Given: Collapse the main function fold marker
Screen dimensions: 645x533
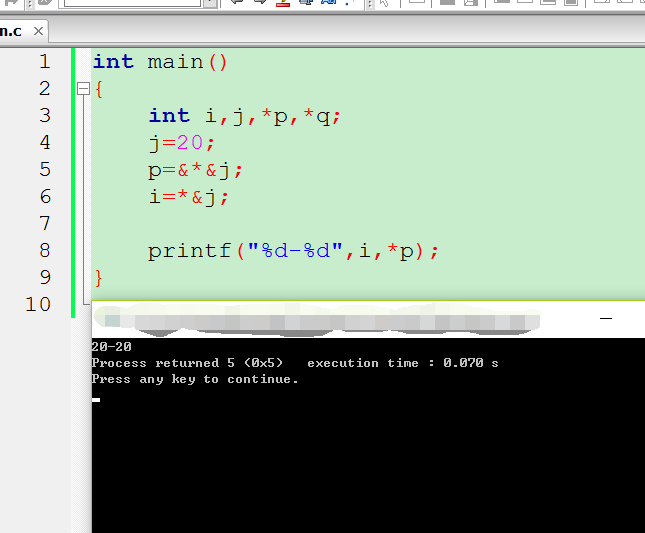Looking at the screenshot, I should [84, 88].
